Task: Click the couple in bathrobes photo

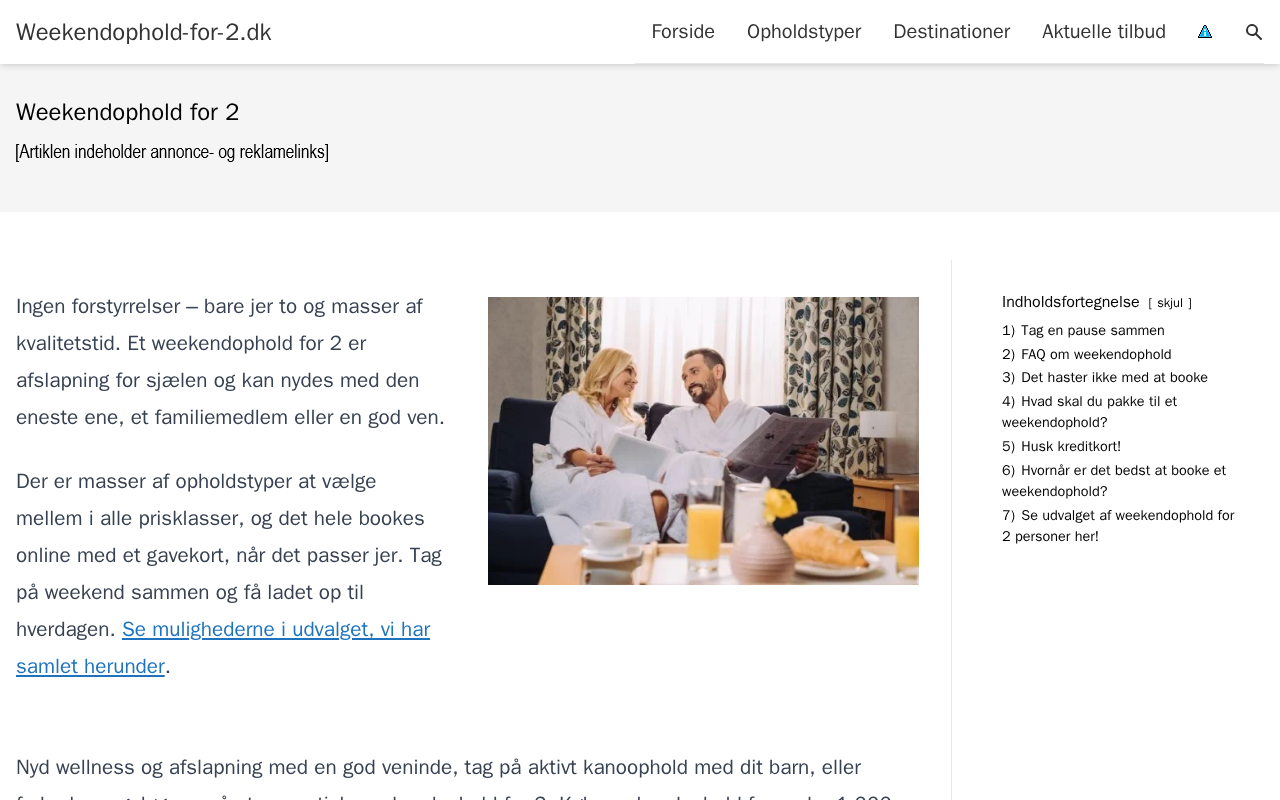Action: coord(703,441)
